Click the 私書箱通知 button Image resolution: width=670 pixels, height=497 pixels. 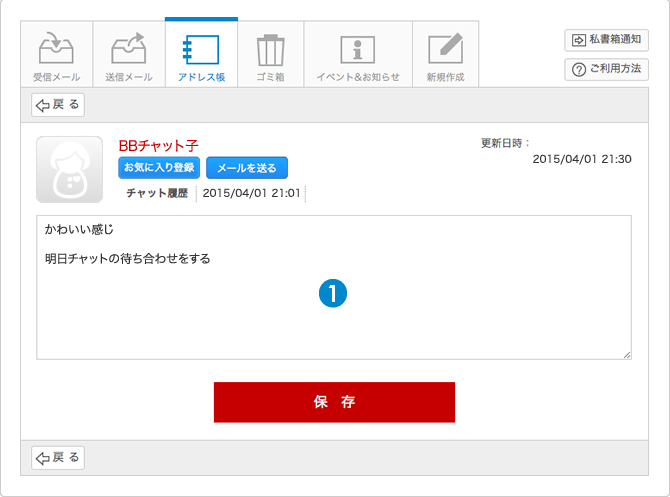point(606,40)
